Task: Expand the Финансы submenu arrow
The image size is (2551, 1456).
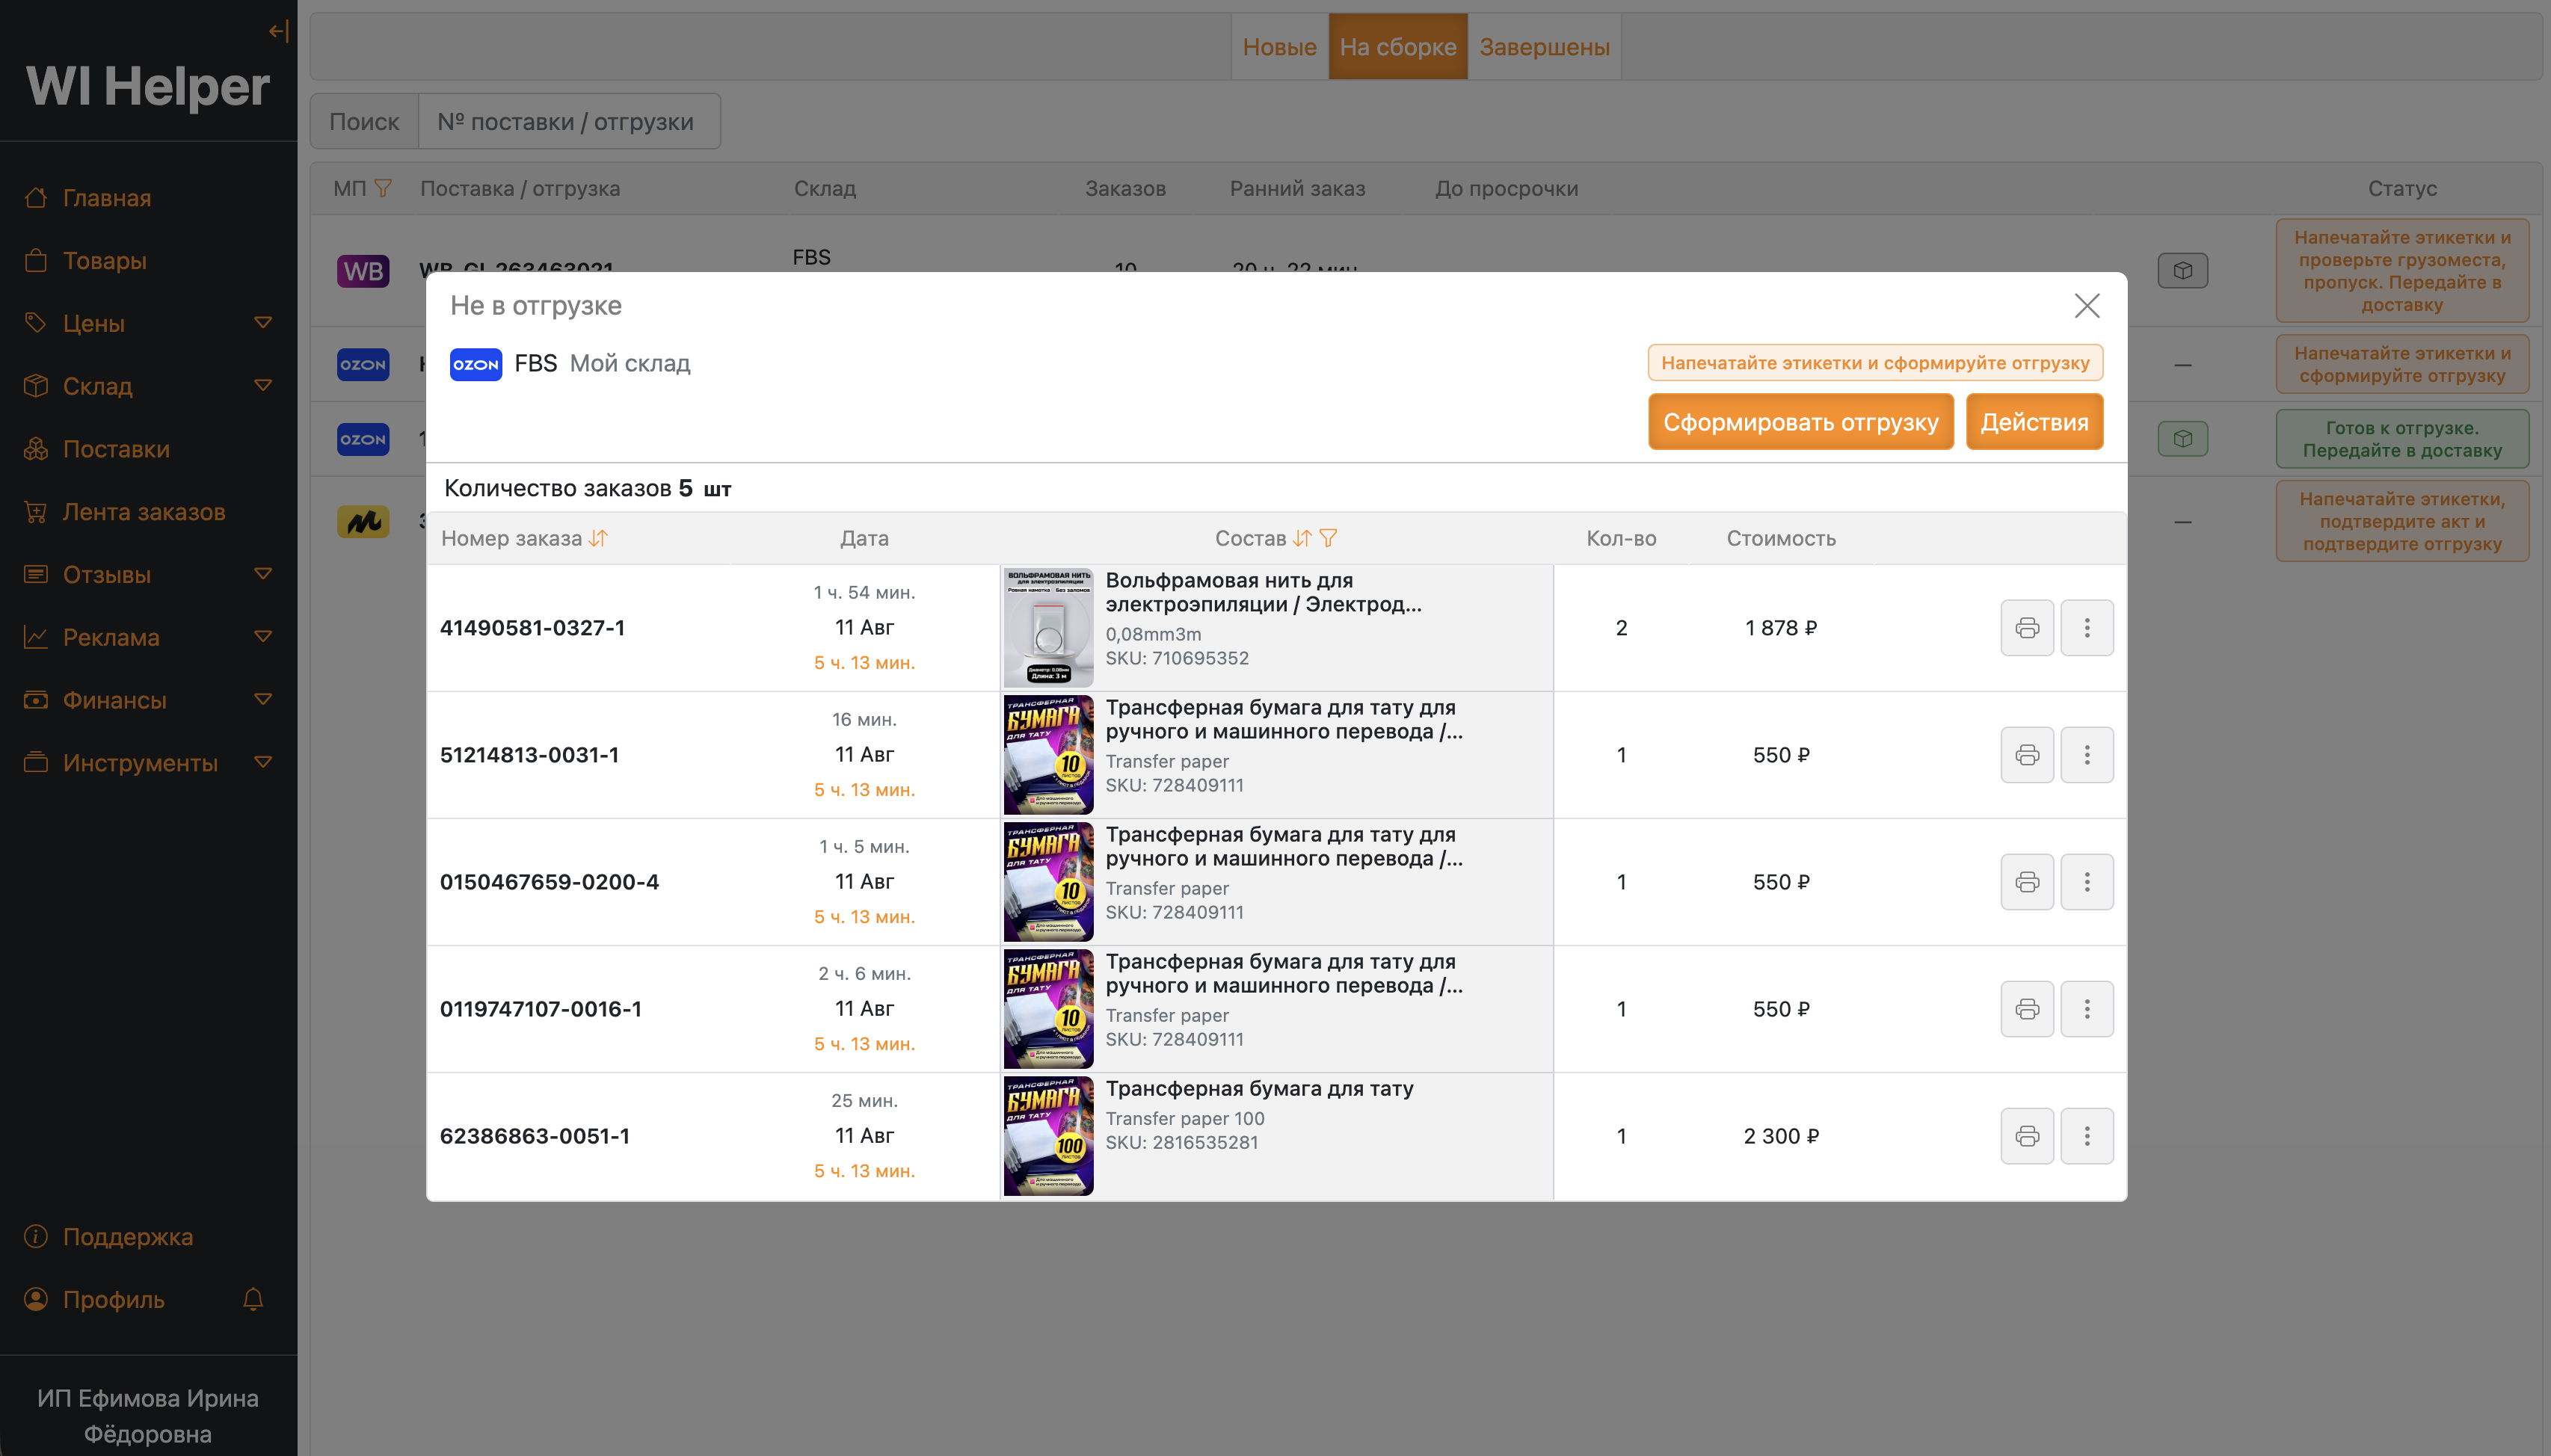Action: point(263,700)
